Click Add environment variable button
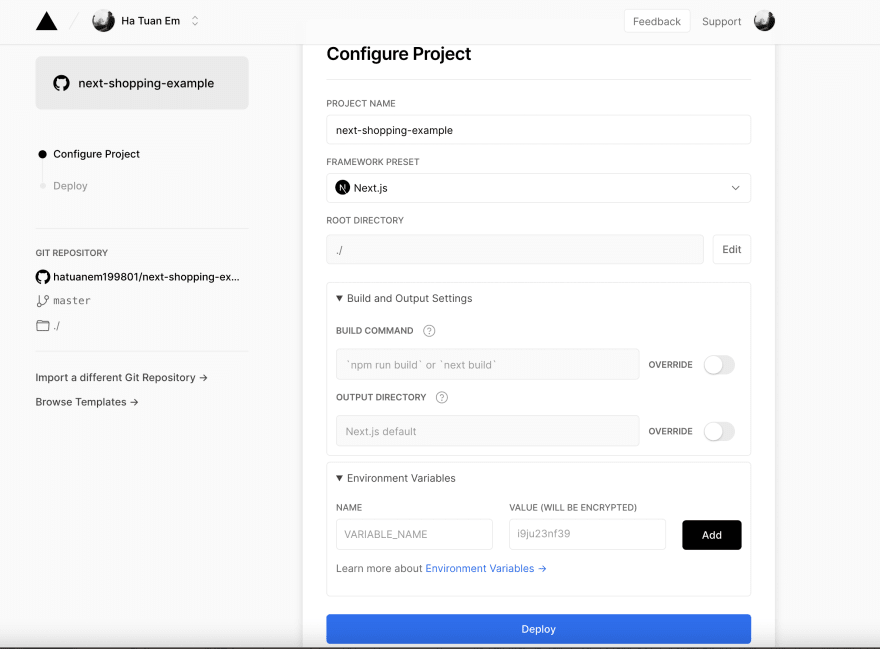The width and height of the screenshot is (880, 649). click(712, 535)
